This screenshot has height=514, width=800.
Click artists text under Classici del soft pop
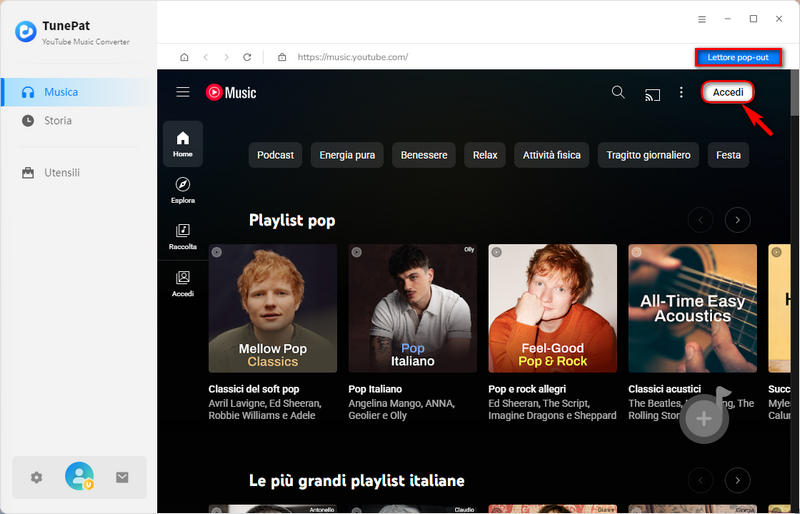[265, 409]
